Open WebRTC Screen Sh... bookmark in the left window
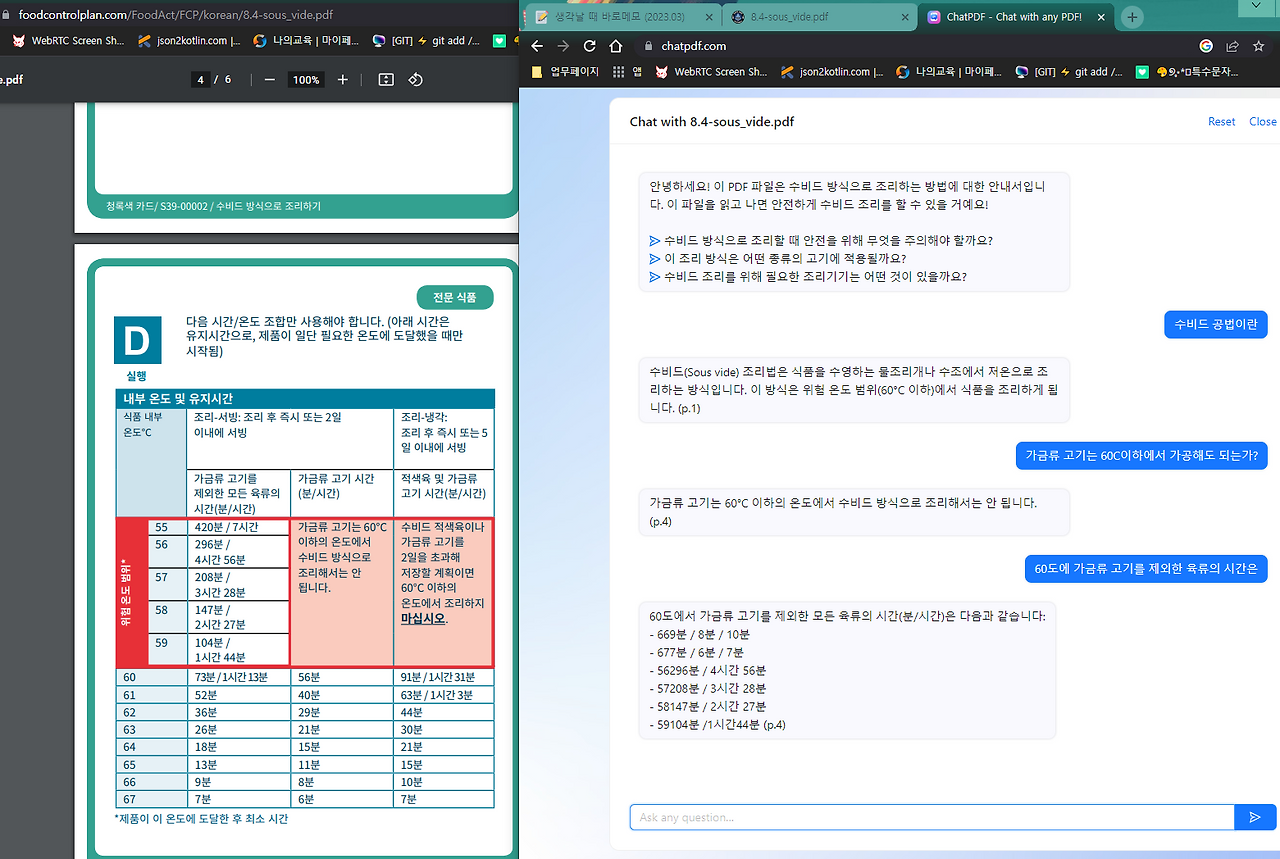The height and width of the screenshot is (859, 1280). [x=69, y=42]
